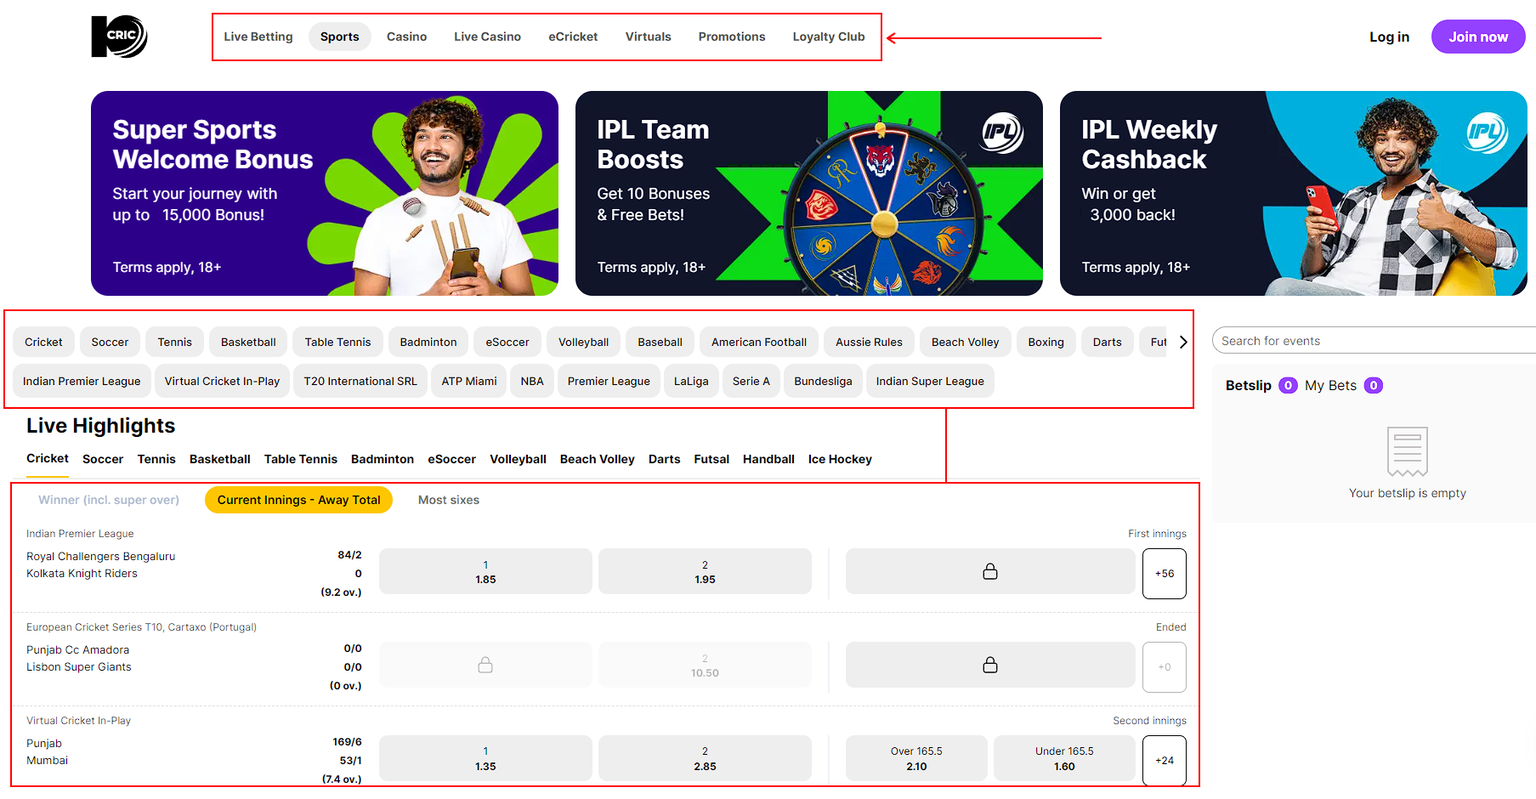
Task: Click the Betslip count badge
Action: click(1288, 386)
